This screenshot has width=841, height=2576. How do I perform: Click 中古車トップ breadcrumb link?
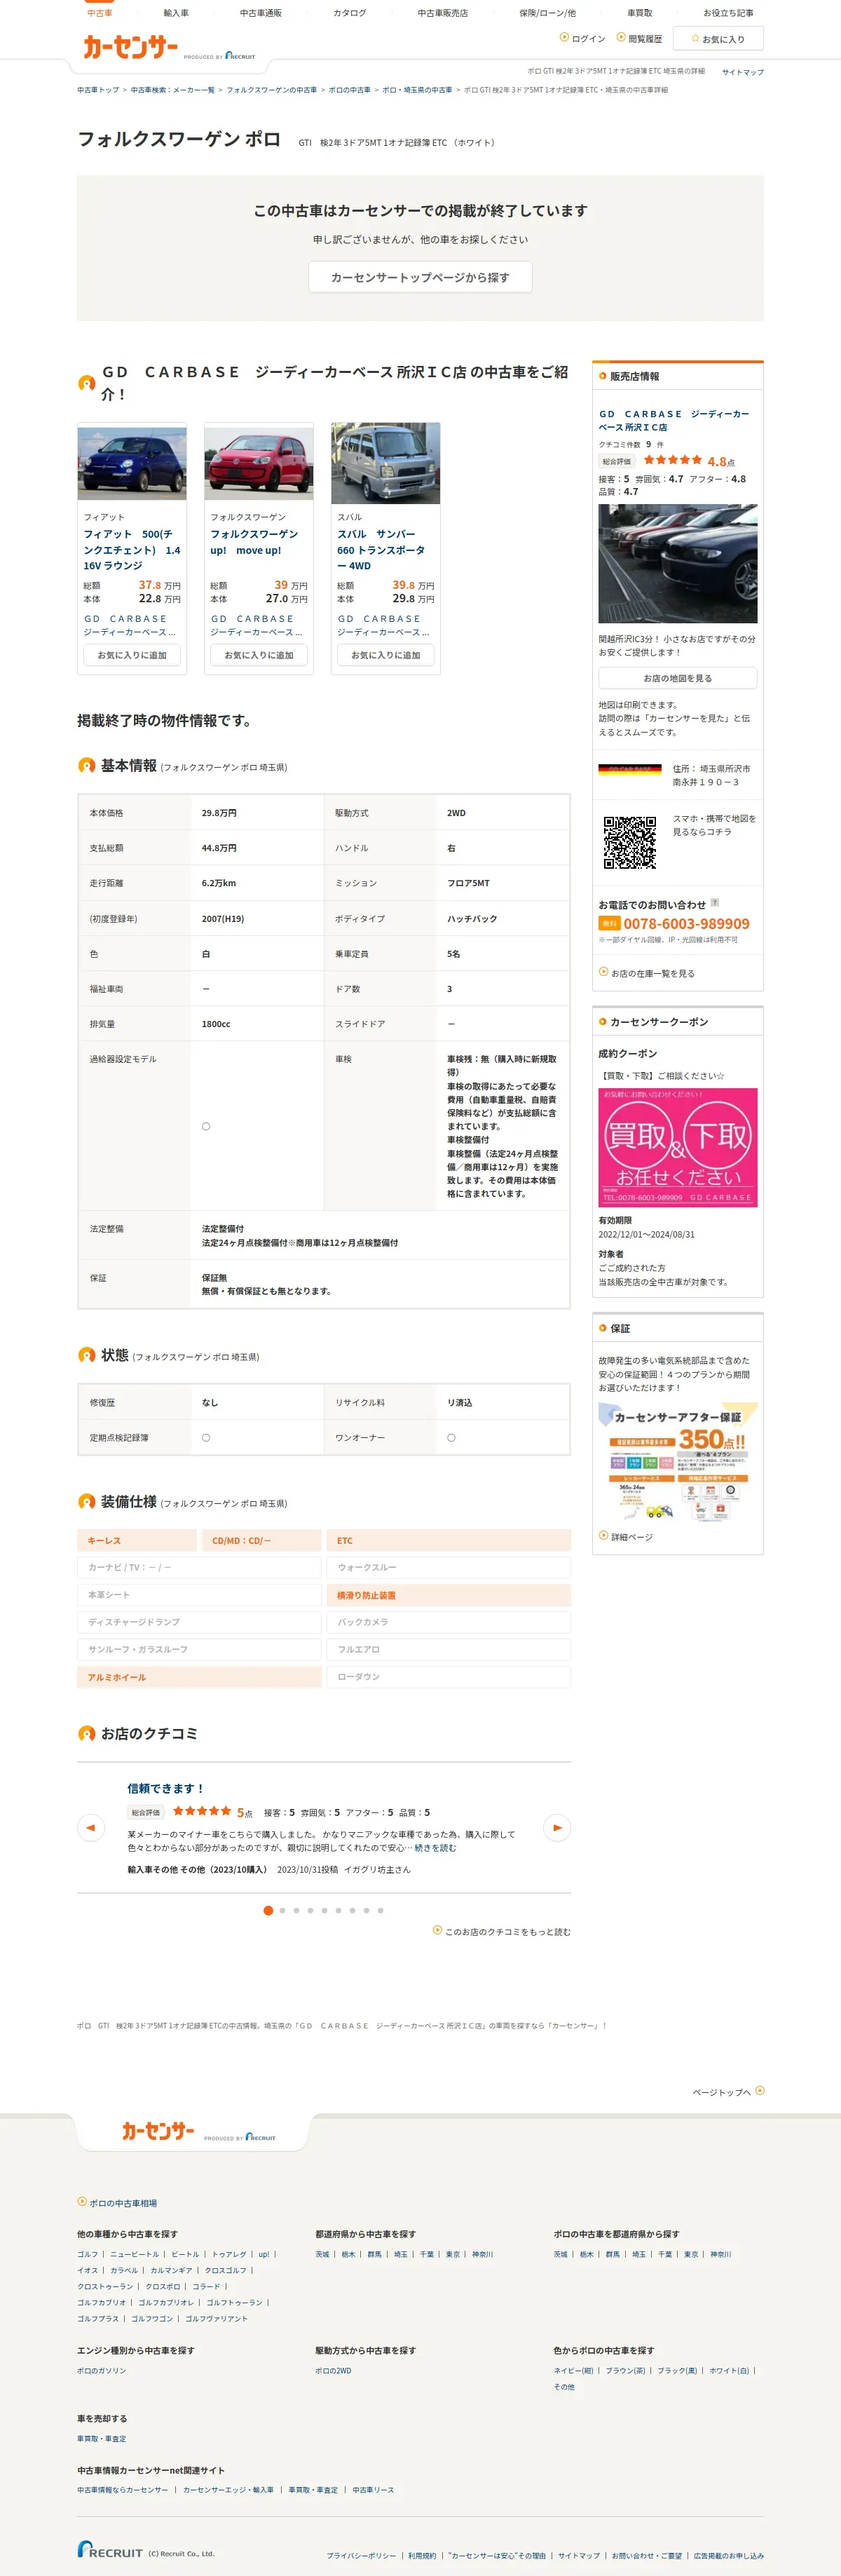click(98, 90)
